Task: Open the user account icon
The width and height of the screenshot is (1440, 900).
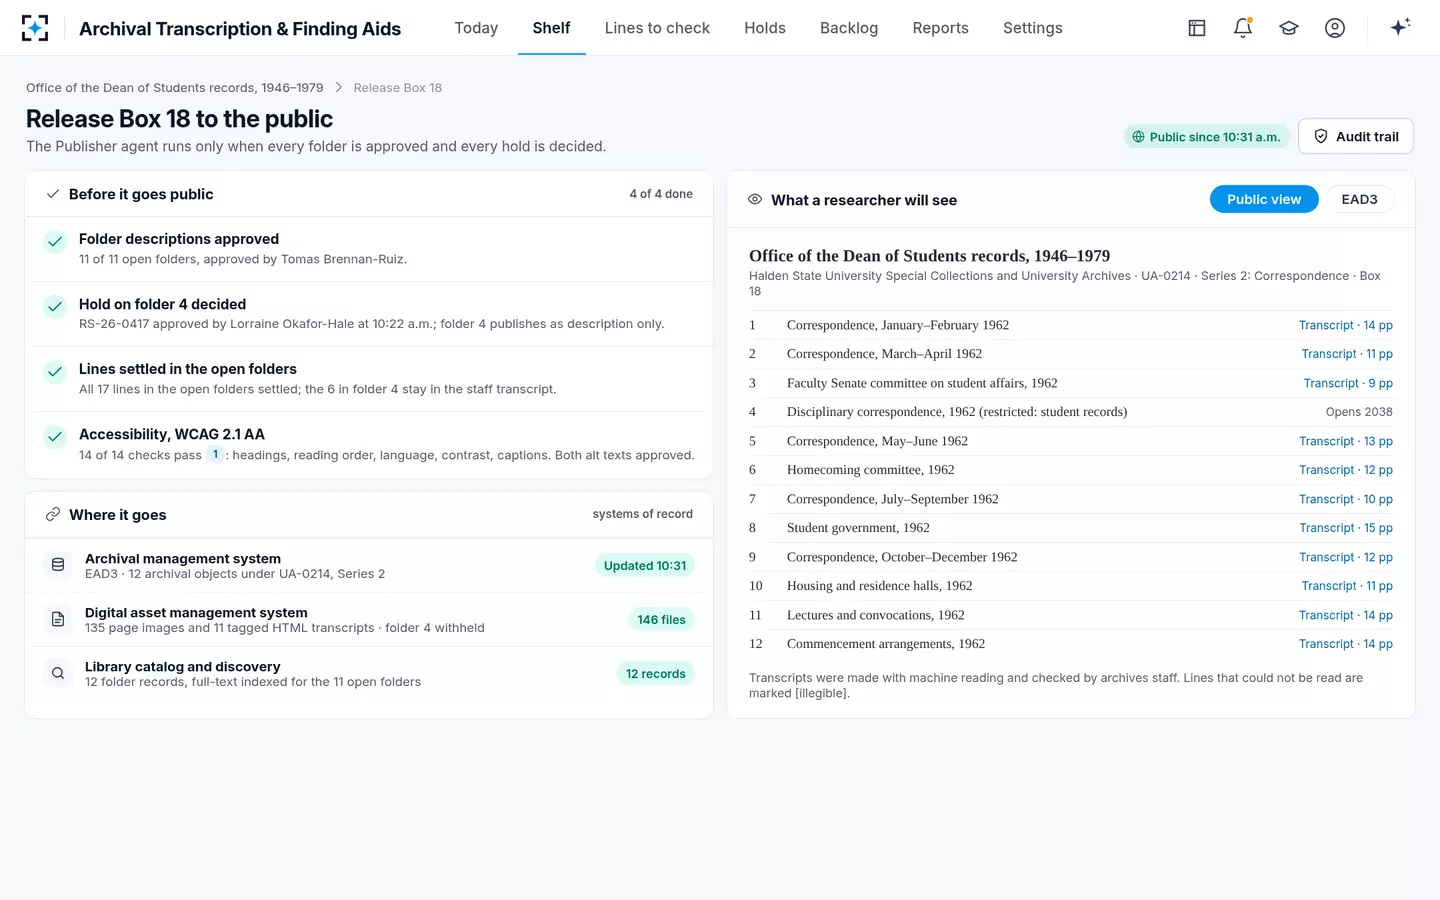Action: (1335, 28)
